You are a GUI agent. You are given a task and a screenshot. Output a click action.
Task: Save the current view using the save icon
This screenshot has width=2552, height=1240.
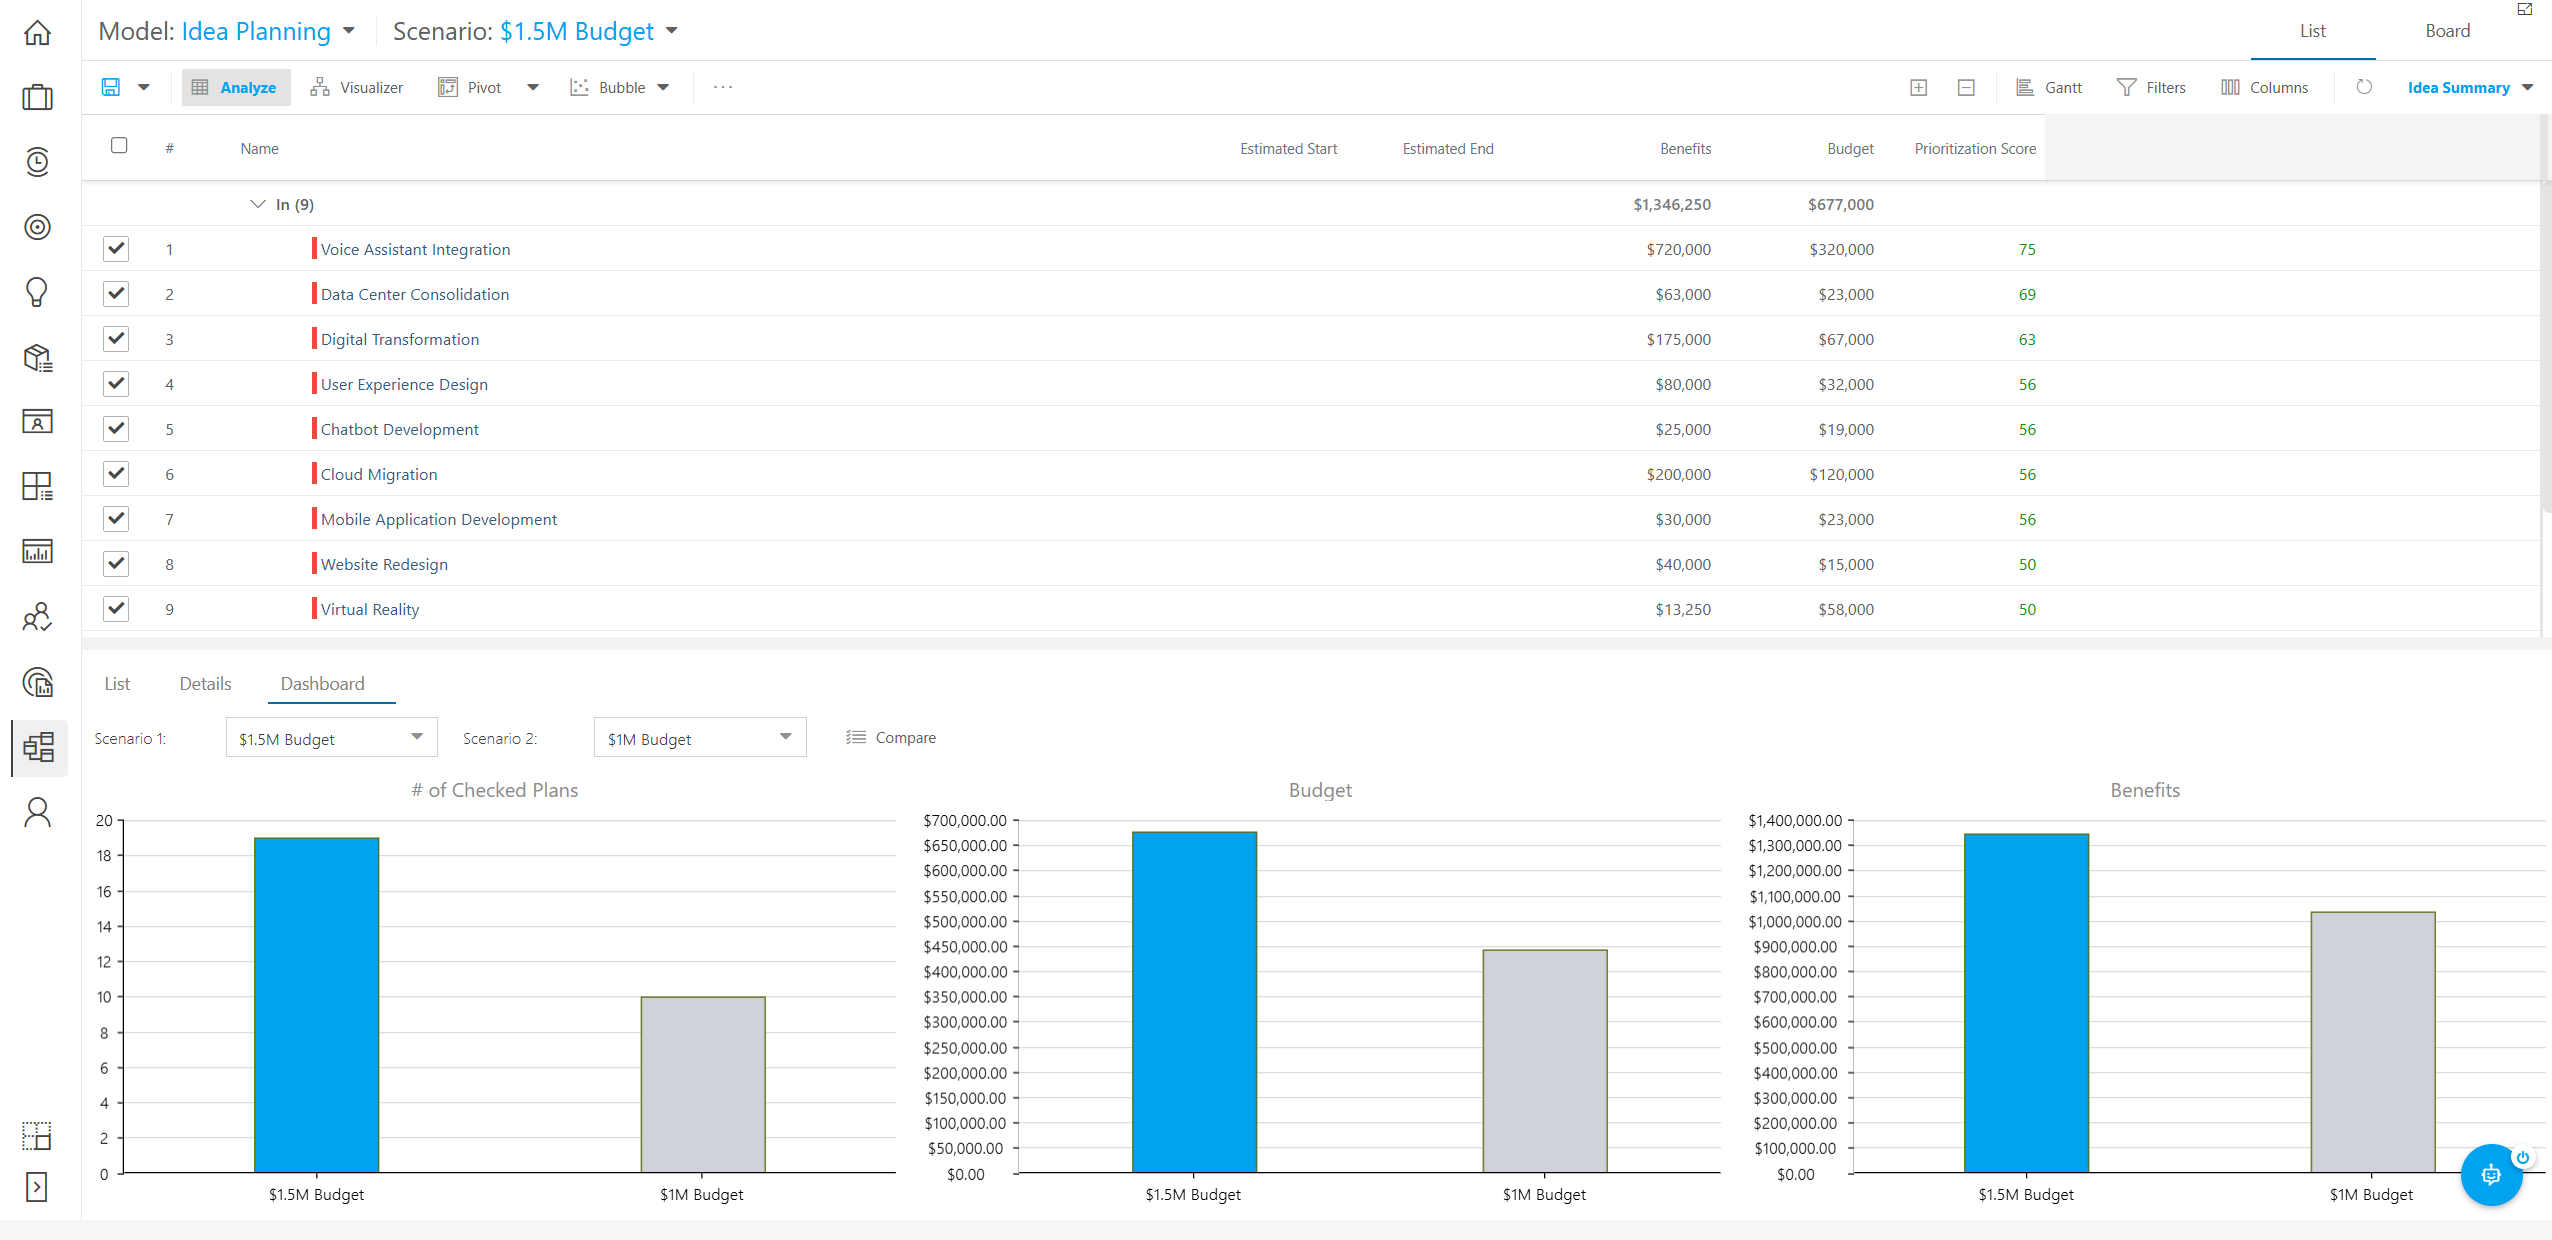click(x=111, y=87)
